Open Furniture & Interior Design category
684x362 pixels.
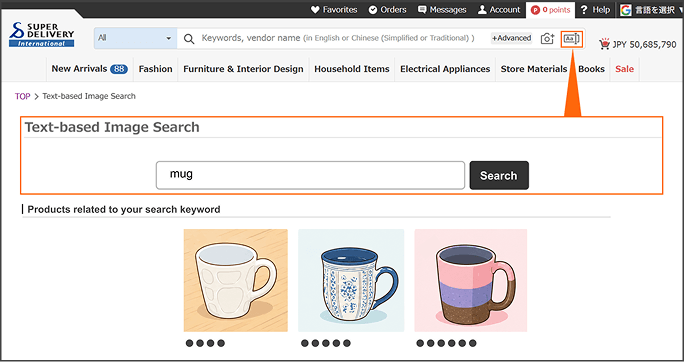click(243, 69)
